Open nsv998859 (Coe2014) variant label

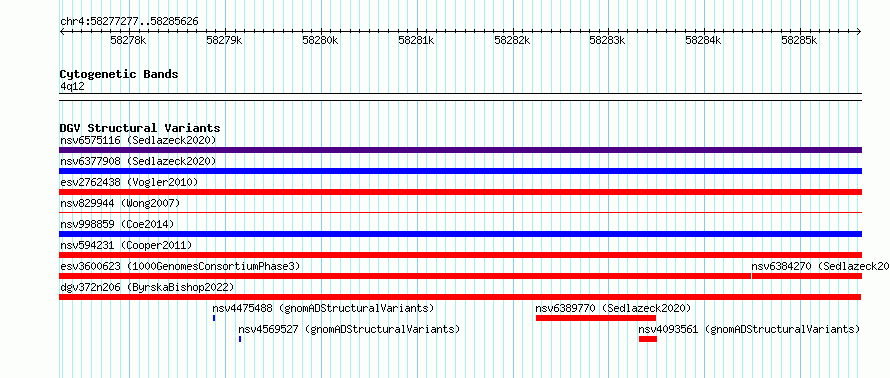[117, 224]
